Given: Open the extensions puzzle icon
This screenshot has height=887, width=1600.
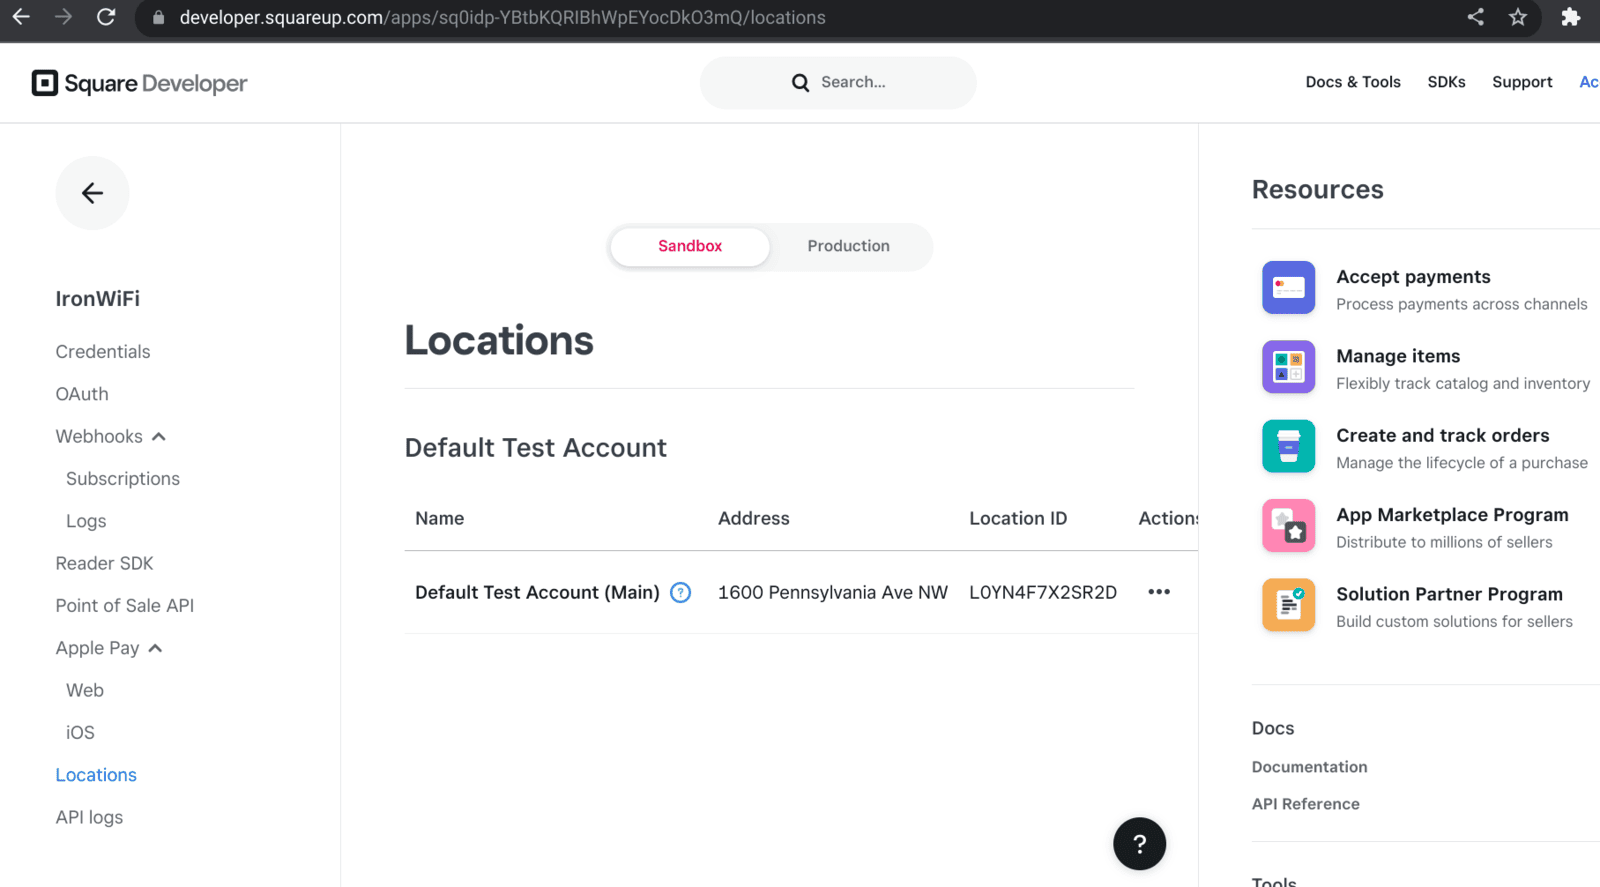Looking at the screenshot, I should [1571, 17].
